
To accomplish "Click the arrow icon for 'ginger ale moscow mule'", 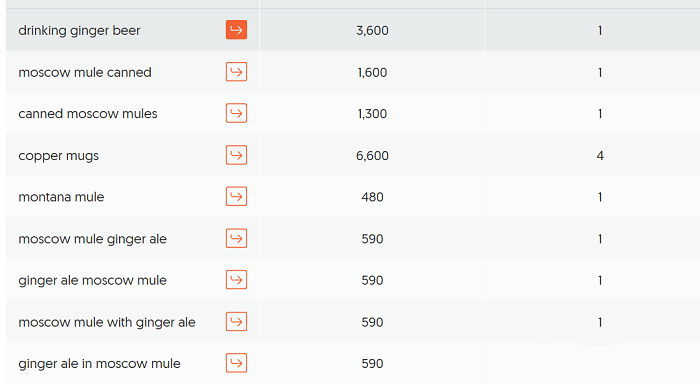I will pyautogui.click(x=236, y=280).
